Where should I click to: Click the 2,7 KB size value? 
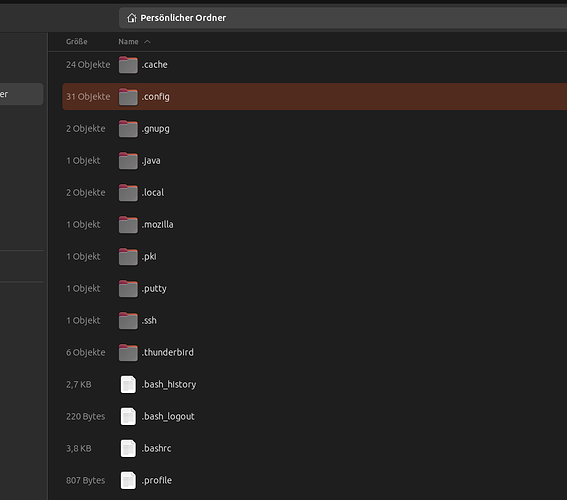tap(79, 385)
